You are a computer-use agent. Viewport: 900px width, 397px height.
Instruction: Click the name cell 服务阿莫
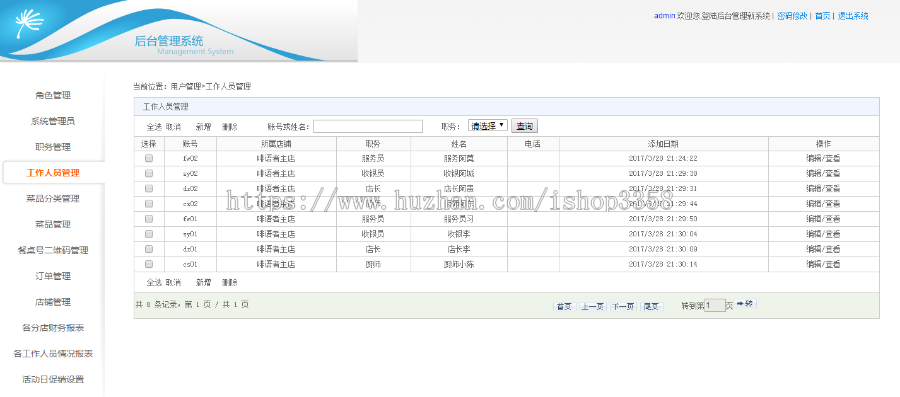tap(459, 158)
